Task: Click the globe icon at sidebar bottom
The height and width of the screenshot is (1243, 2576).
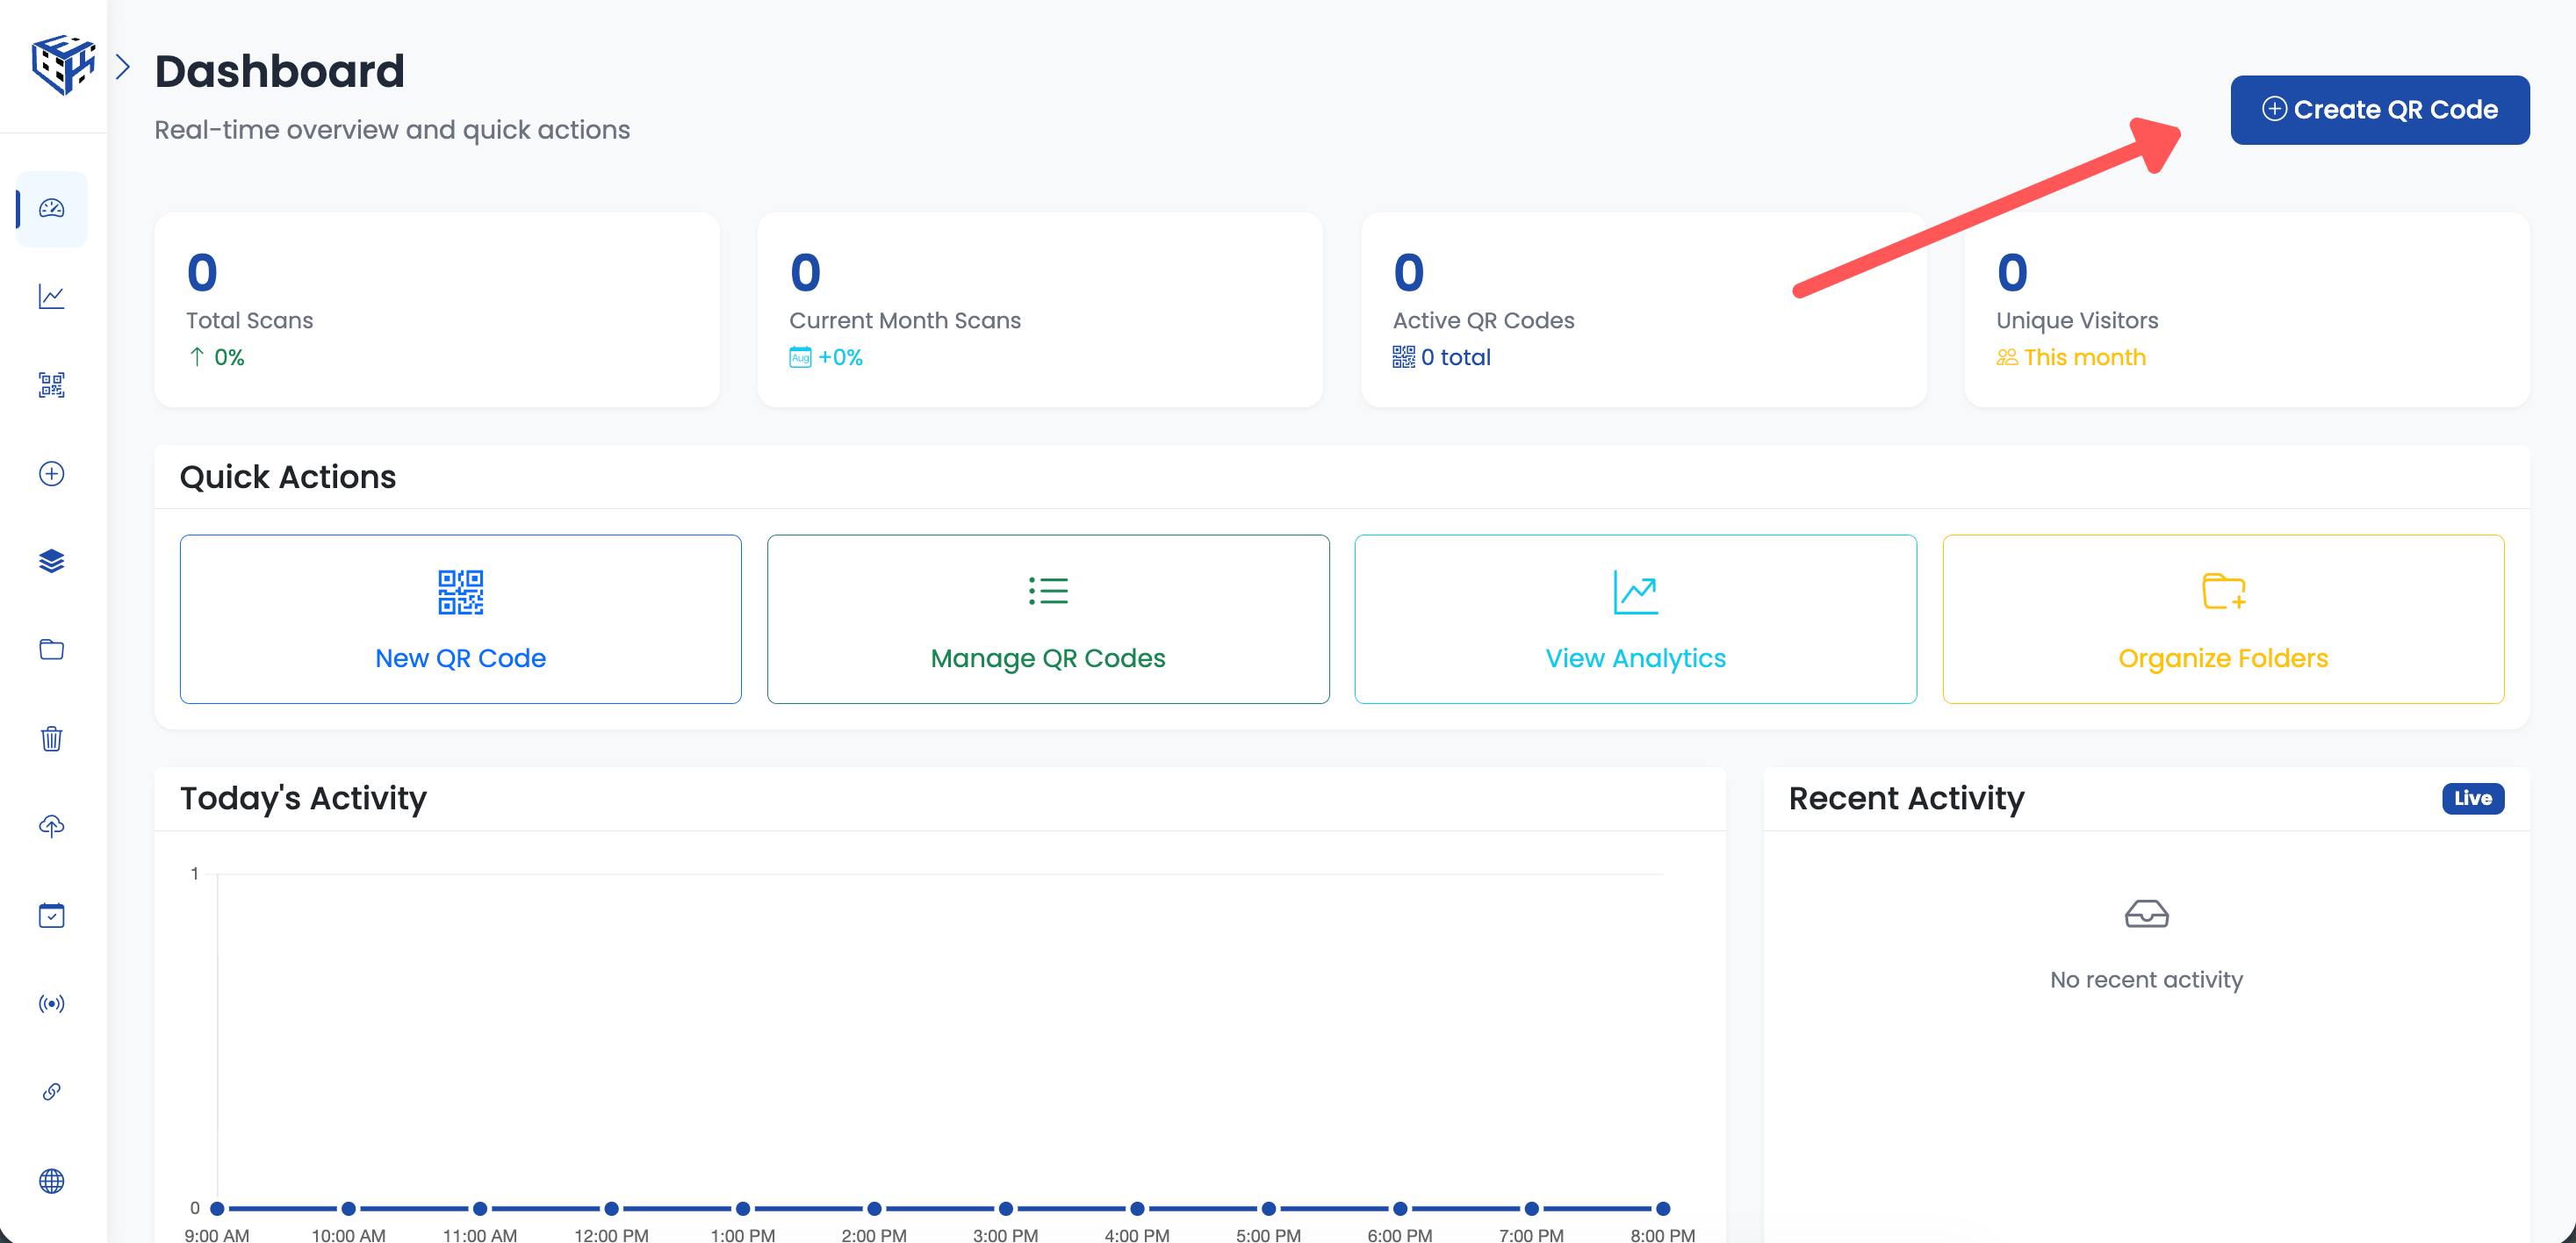Action: tap(51, 1181)
